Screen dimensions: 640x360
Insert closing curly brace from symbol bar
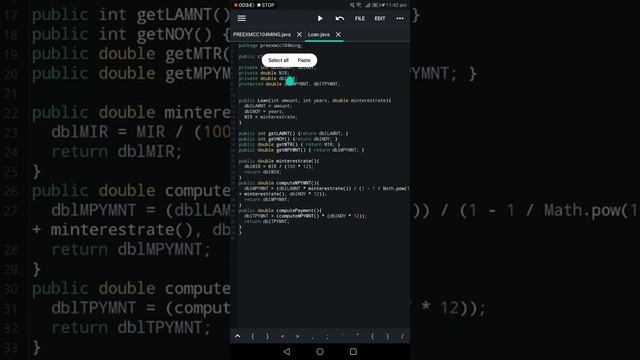tap(267, 336)
